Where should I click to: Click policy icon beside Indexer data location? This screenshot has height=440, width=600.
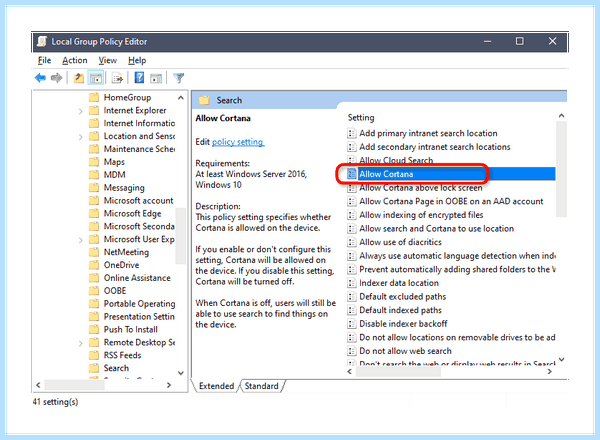tap(351, 283)
